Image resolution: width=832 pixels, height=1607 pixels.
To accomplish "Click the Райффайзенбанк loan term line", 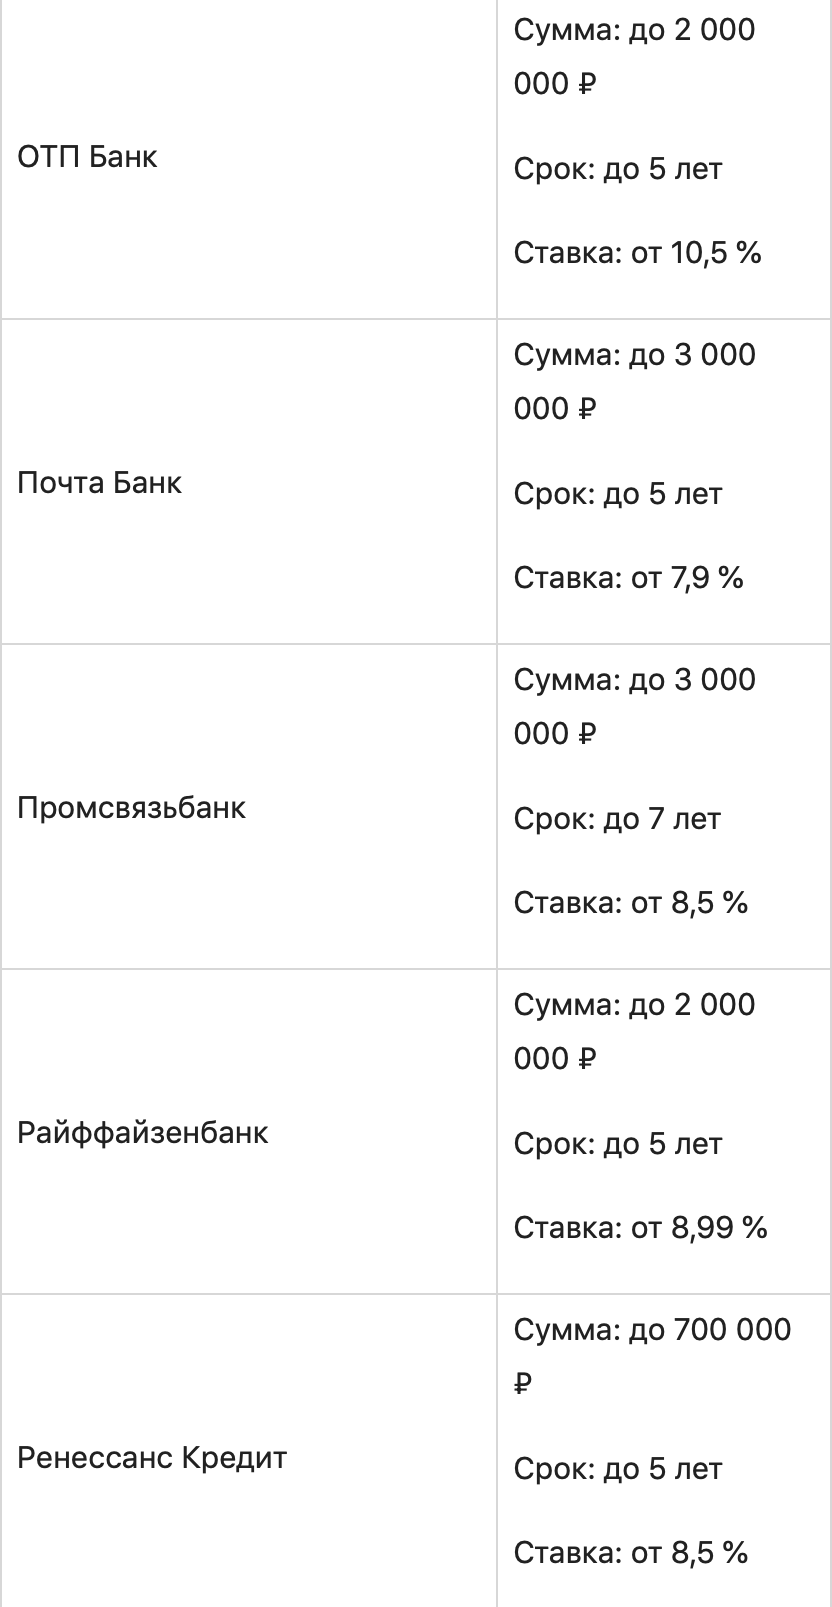I will point(617,1144).
